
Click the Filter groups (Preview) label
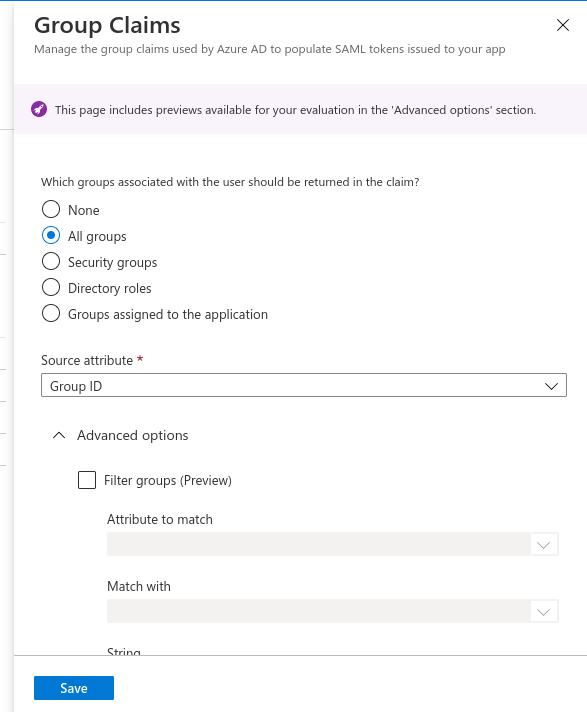click(x=168, y=480)
